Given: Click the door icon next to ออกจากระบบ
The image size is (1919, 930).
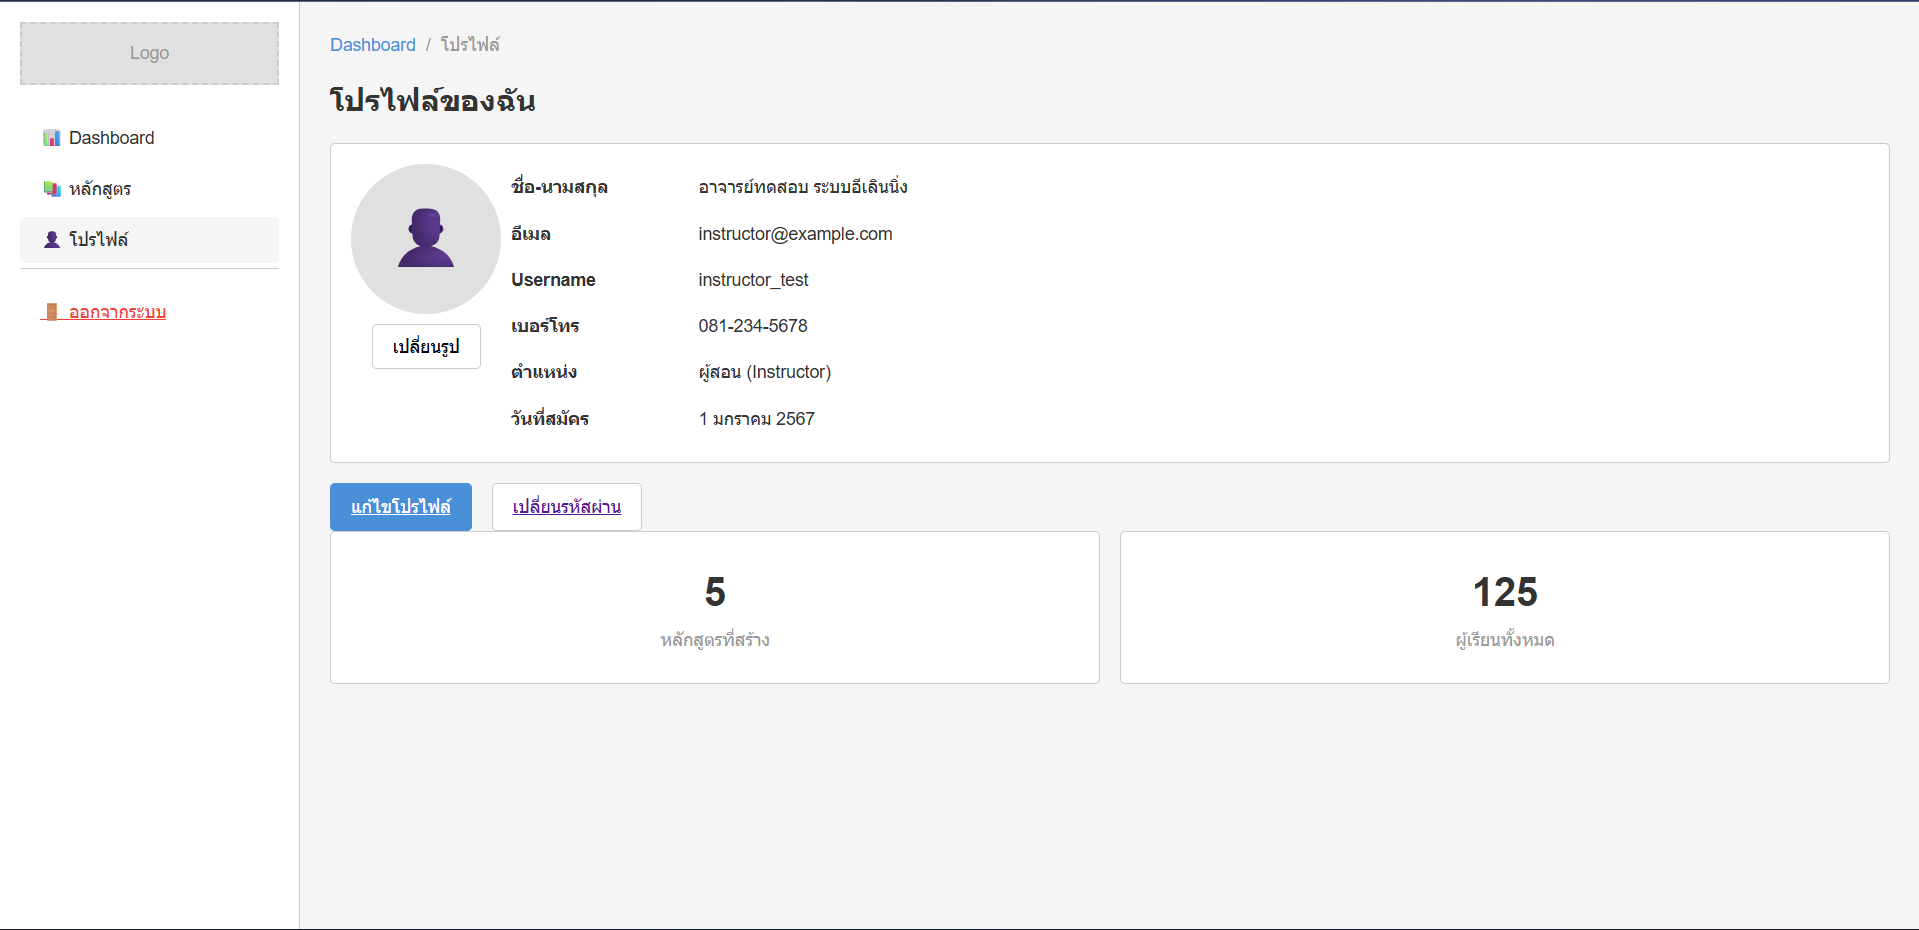Looking at the screenshot, I should (x=52, y=312).
